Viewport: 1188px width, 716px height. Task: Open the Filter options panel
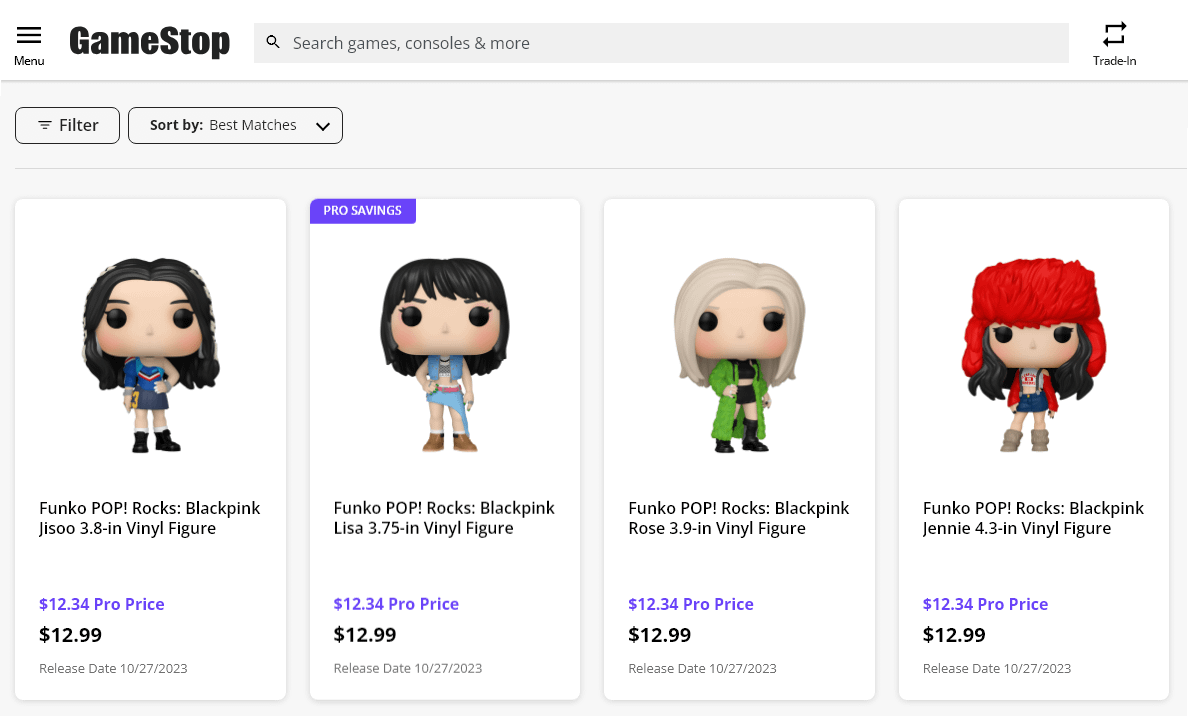67,125
